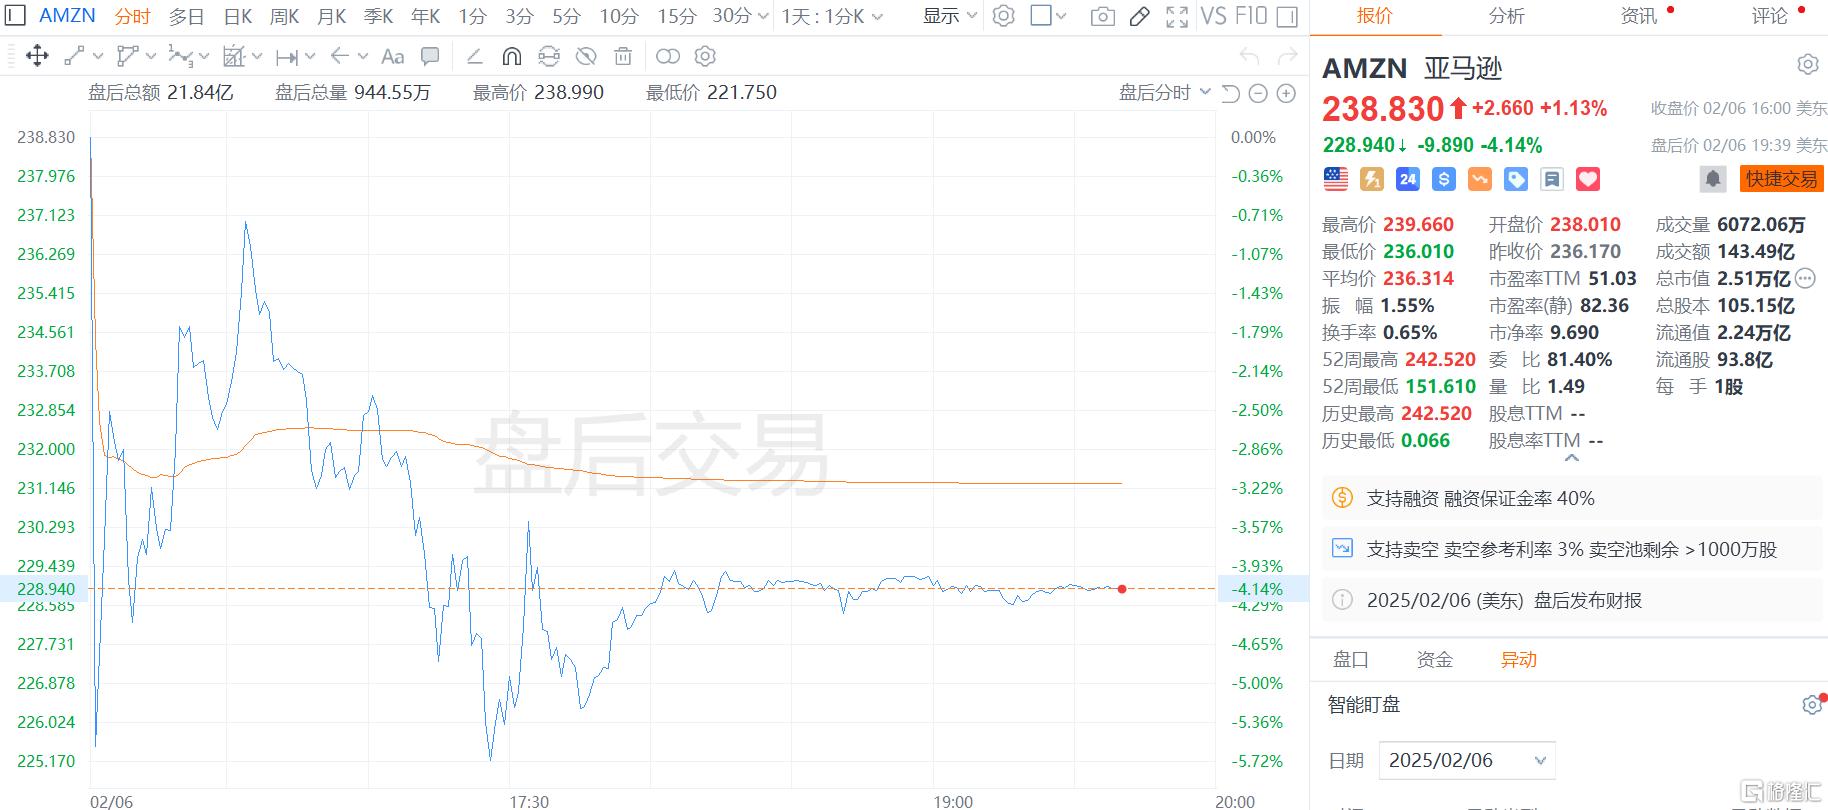Viewport: 1828px width, 810px height.
Task: Click the zoom in plus icon
Action: click(x=1287, y=93)
